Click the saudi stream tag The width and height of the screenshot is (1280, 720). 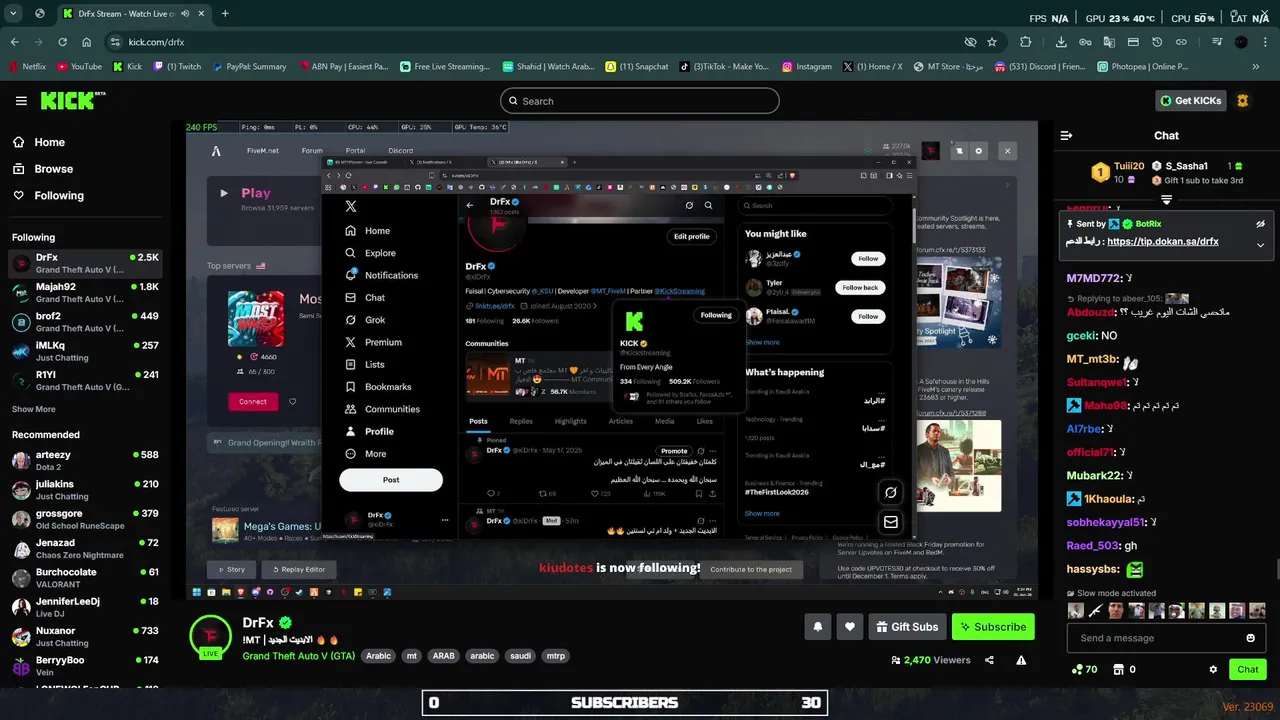point(520,656)
